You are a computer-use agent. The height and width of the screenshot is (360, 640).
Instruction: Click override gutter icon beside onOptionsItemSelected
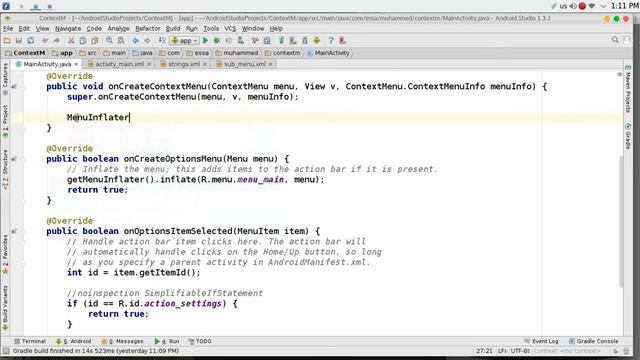[x=14, y=231]
